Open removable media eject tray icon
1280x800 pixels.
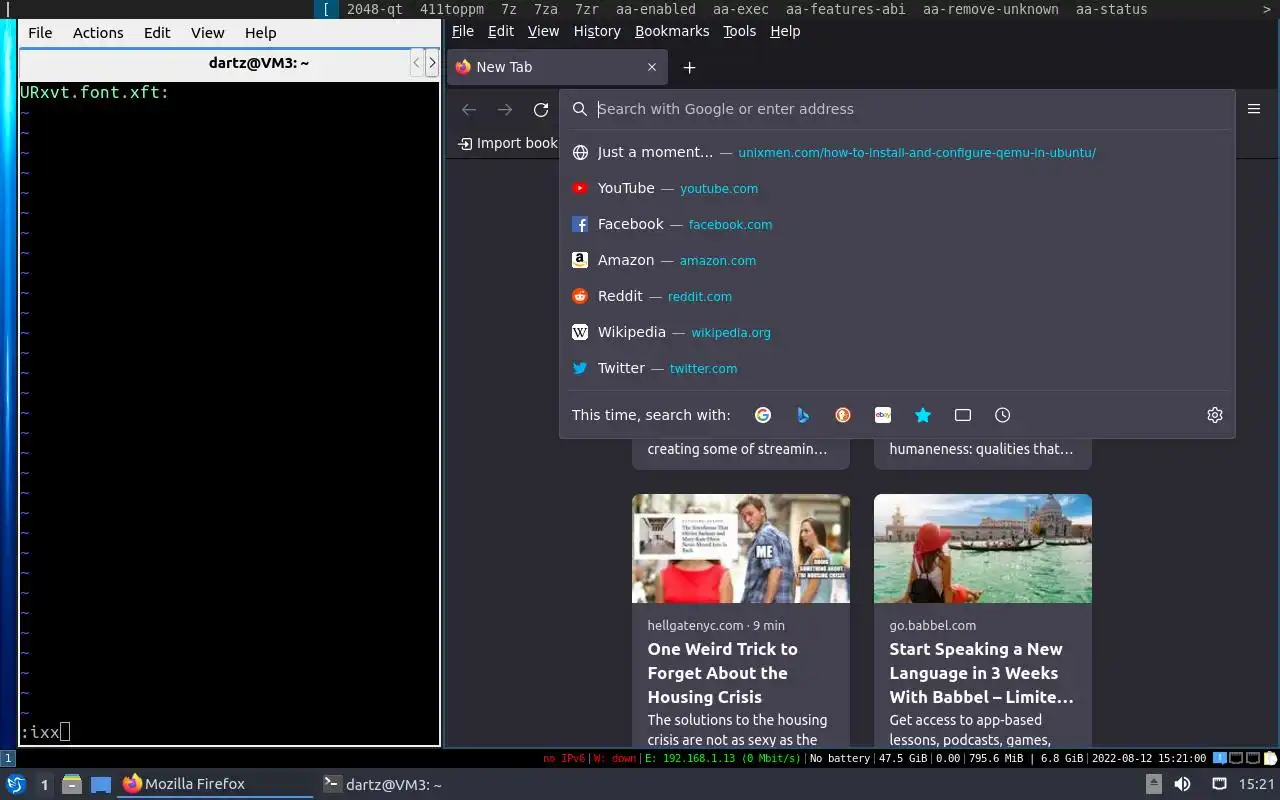(1153, 784)
